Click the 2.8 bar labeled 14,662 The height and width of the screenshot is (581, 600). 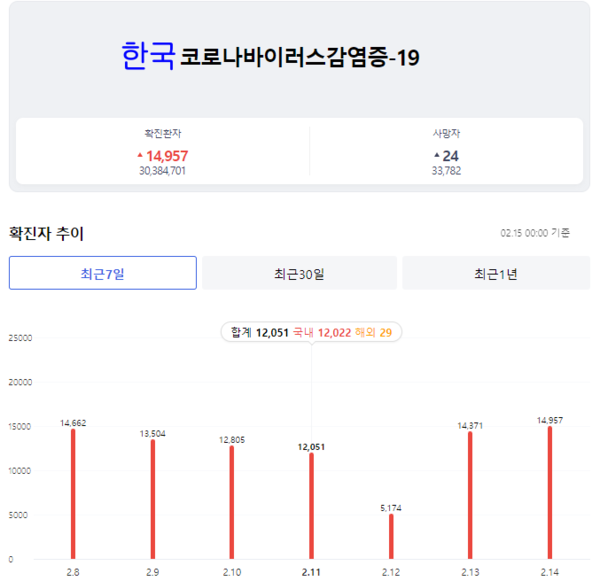73,494
